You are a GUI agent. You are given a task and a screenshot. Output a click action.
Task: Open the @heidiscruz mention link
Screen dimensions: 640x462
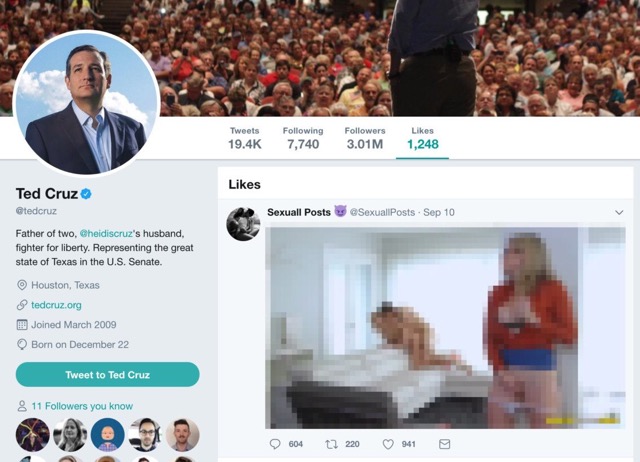[x=106, y=233]
